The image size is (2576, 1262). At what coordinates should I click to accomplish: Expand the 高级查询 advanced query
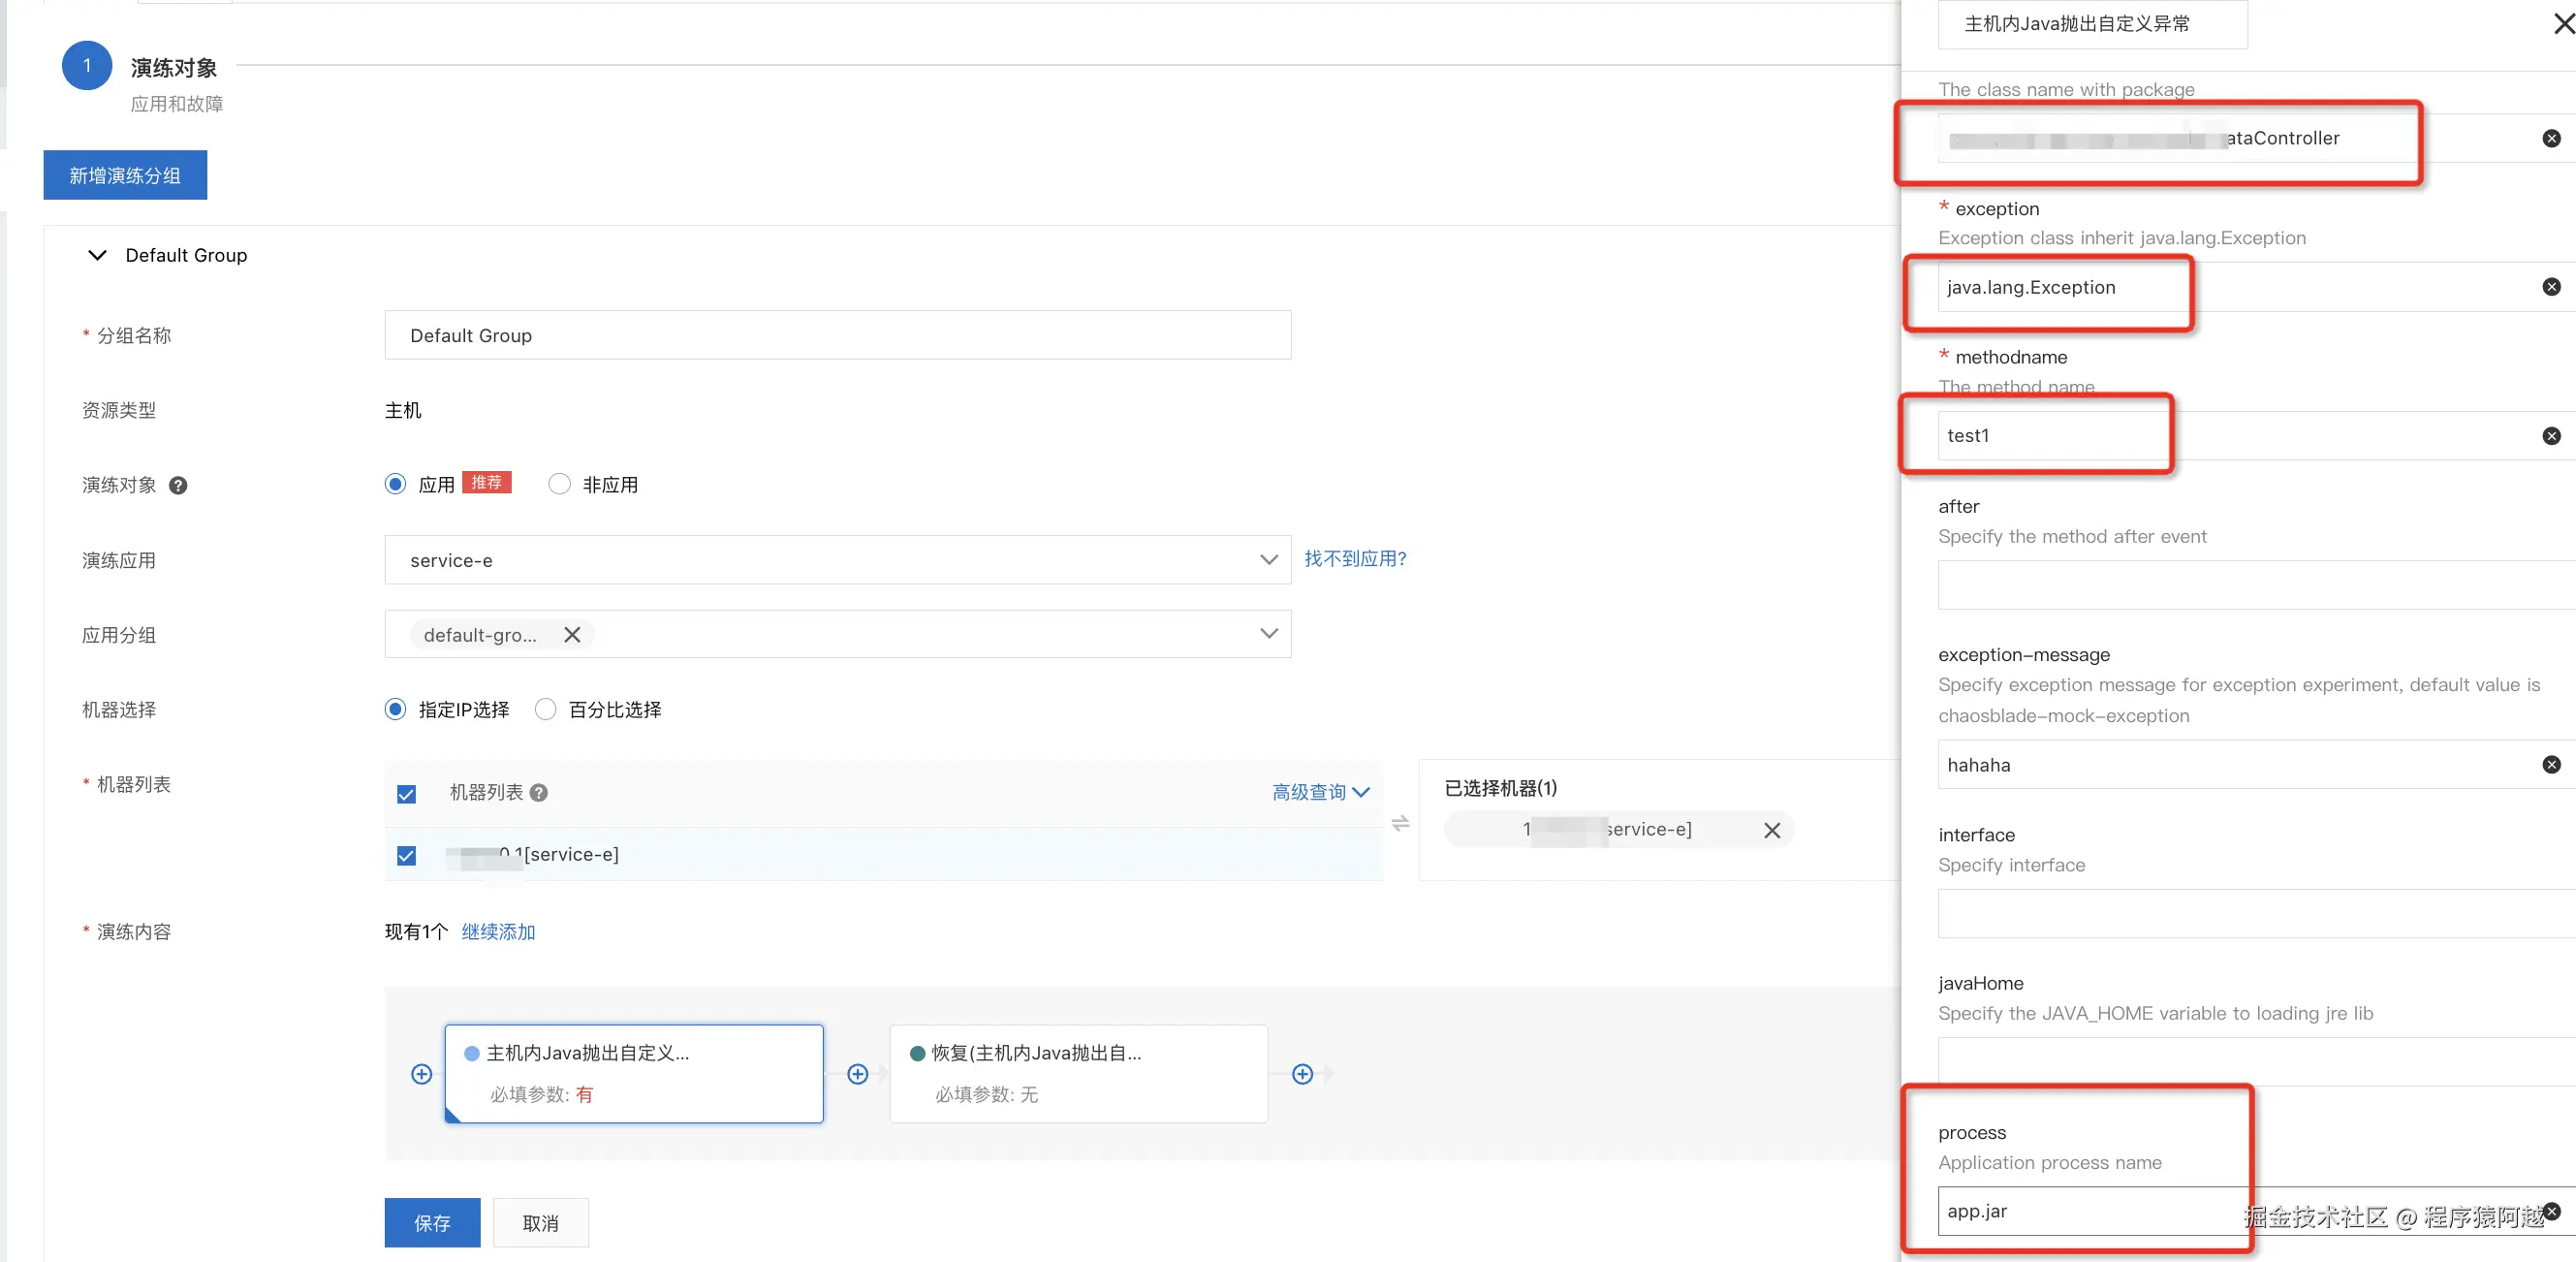pos(1319,792)
